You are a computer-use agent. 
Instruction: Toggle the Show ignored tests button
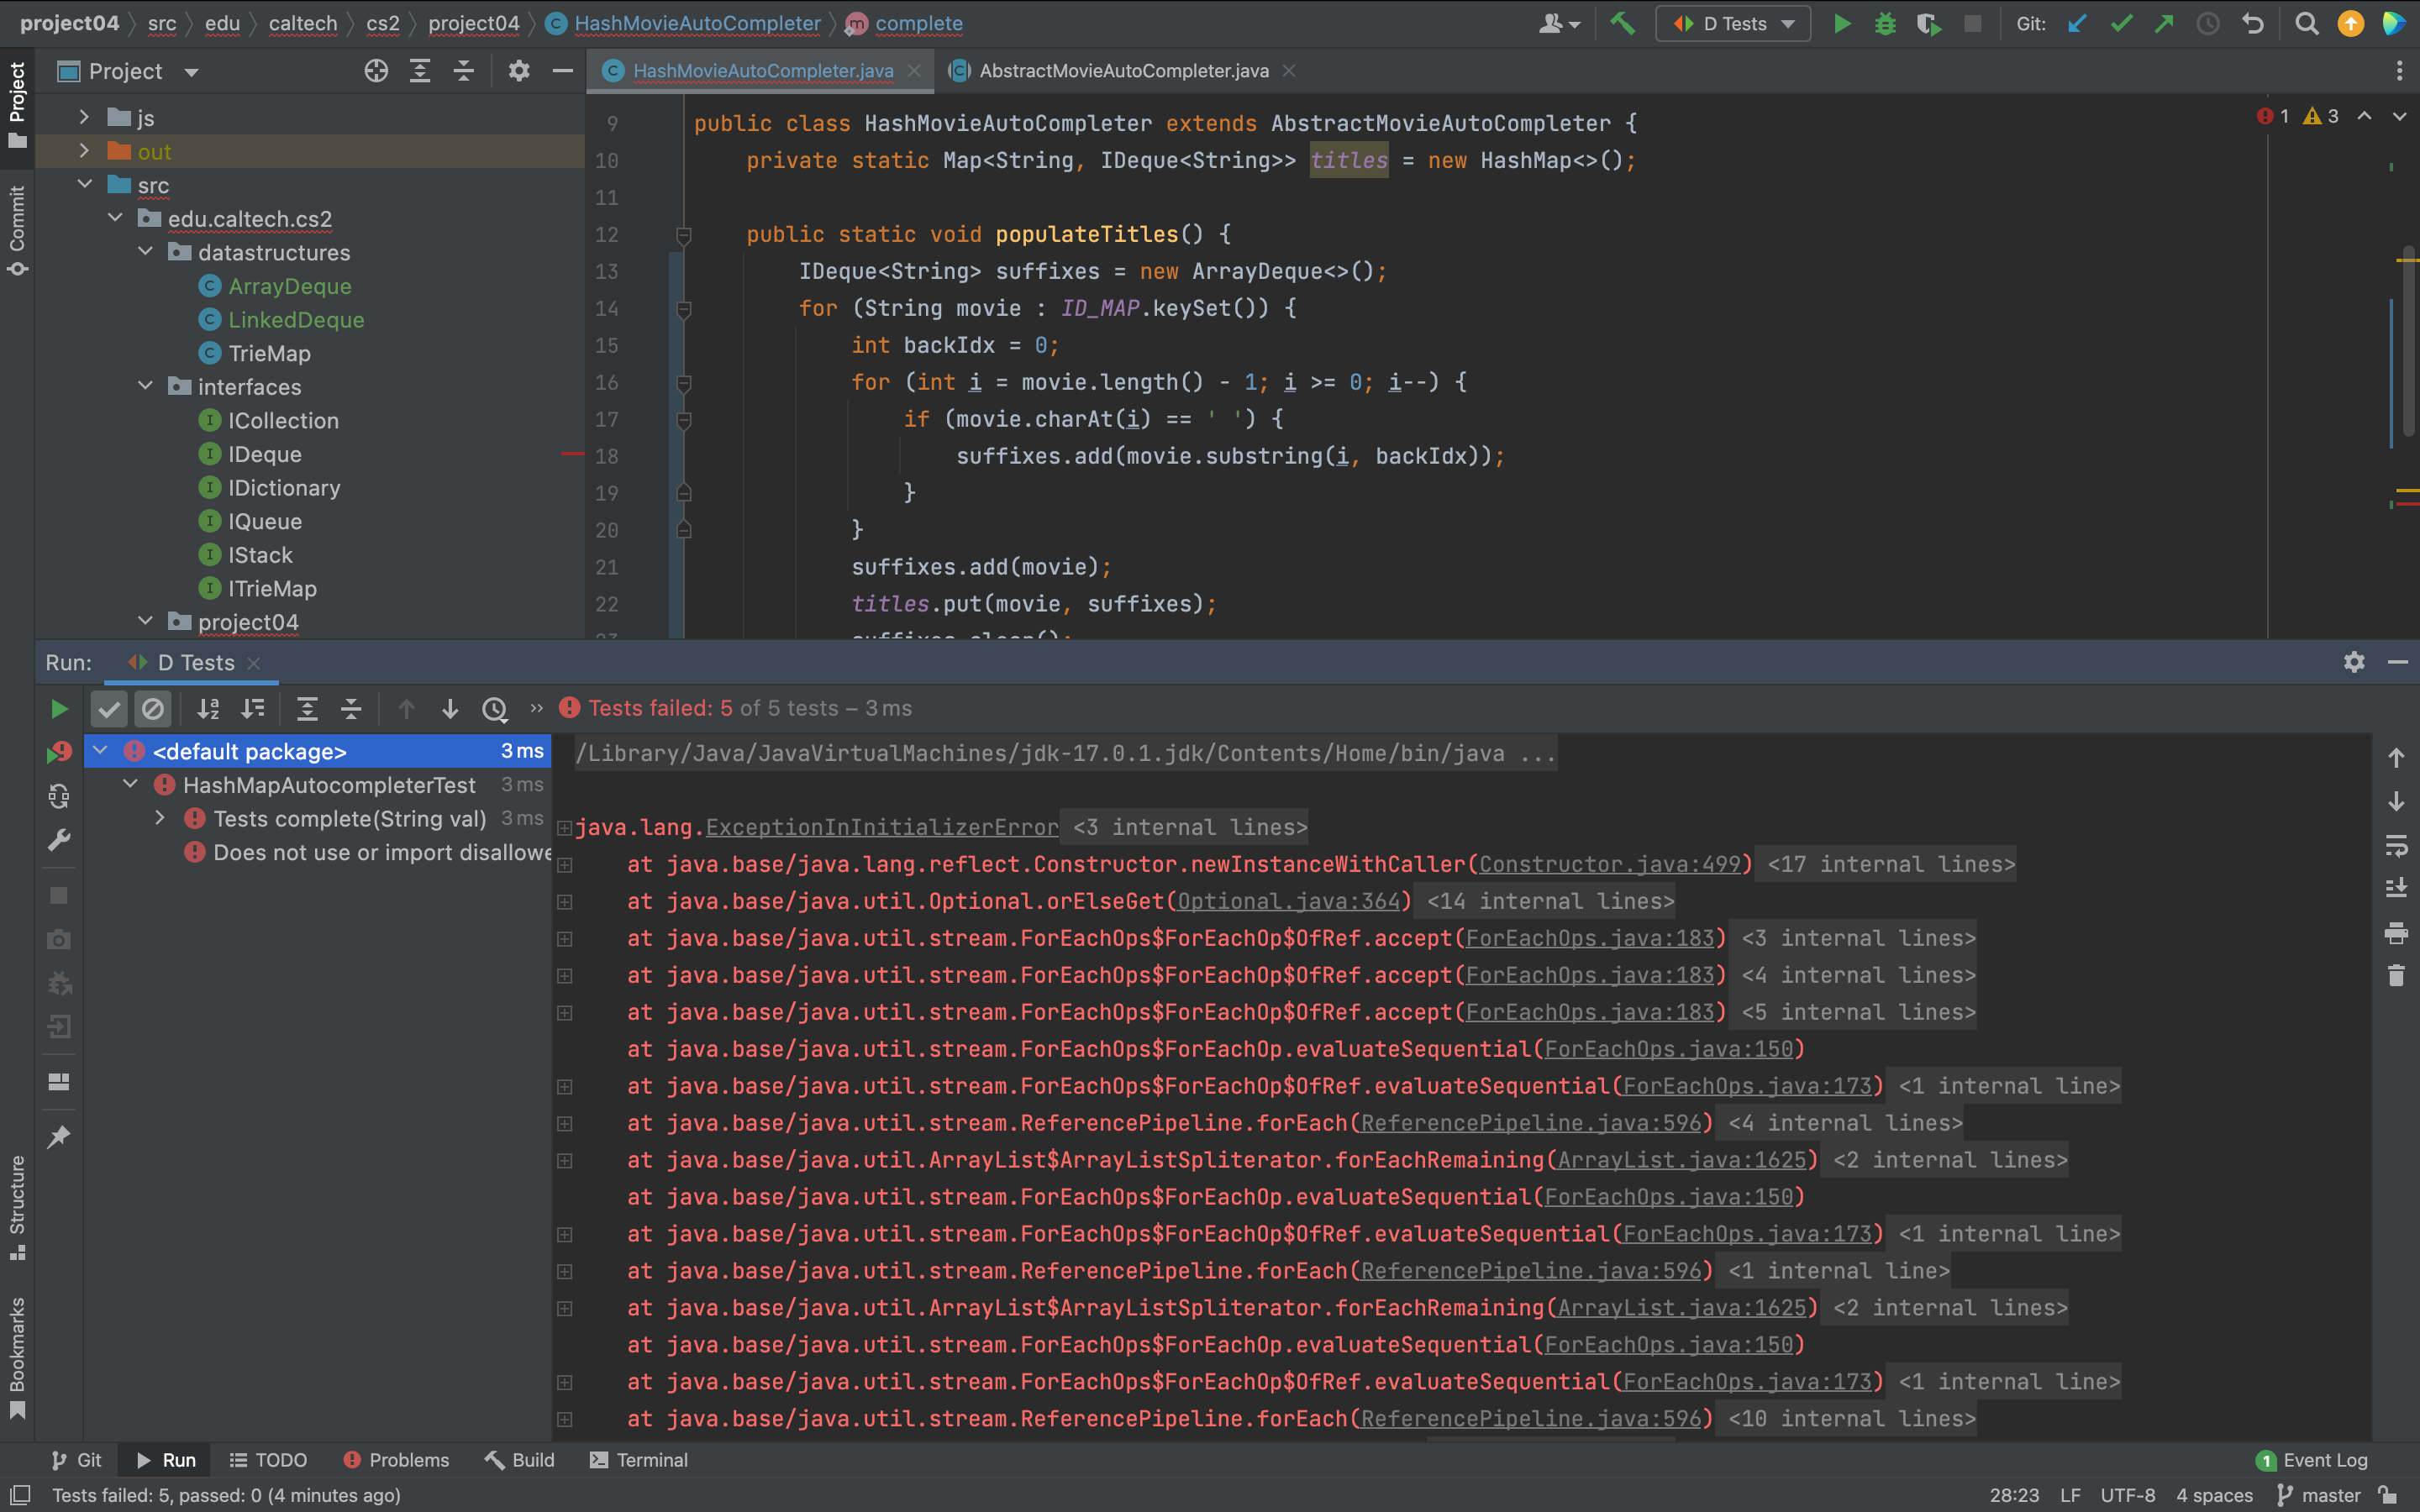pyautogui.click(x=153, y=709)
